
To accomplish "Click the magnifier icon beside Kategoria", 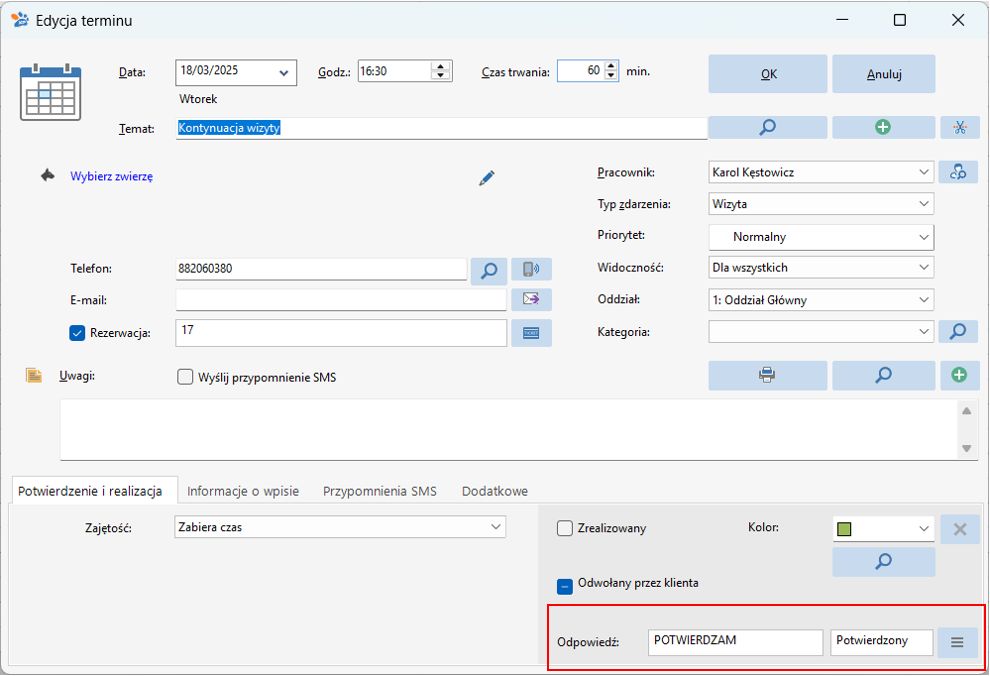I will click(958, 331).
